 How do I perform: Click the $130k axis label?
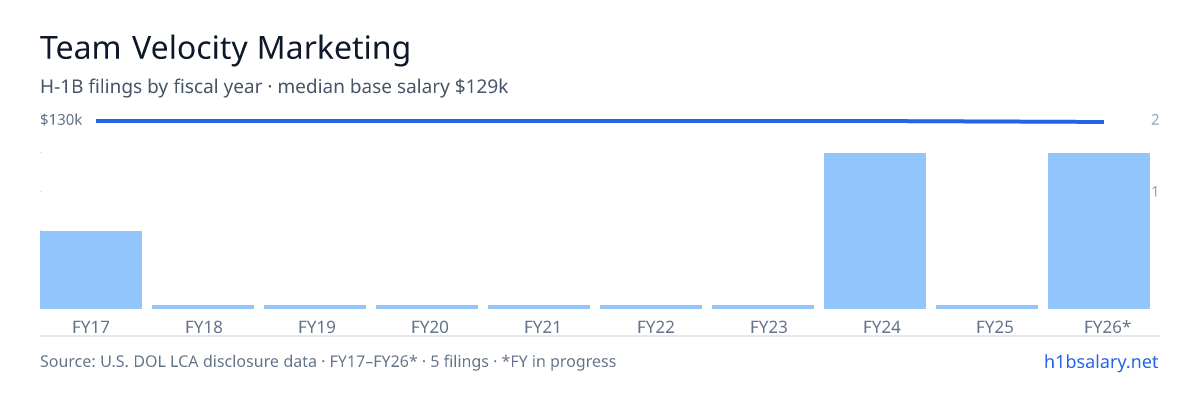[61, 120]
